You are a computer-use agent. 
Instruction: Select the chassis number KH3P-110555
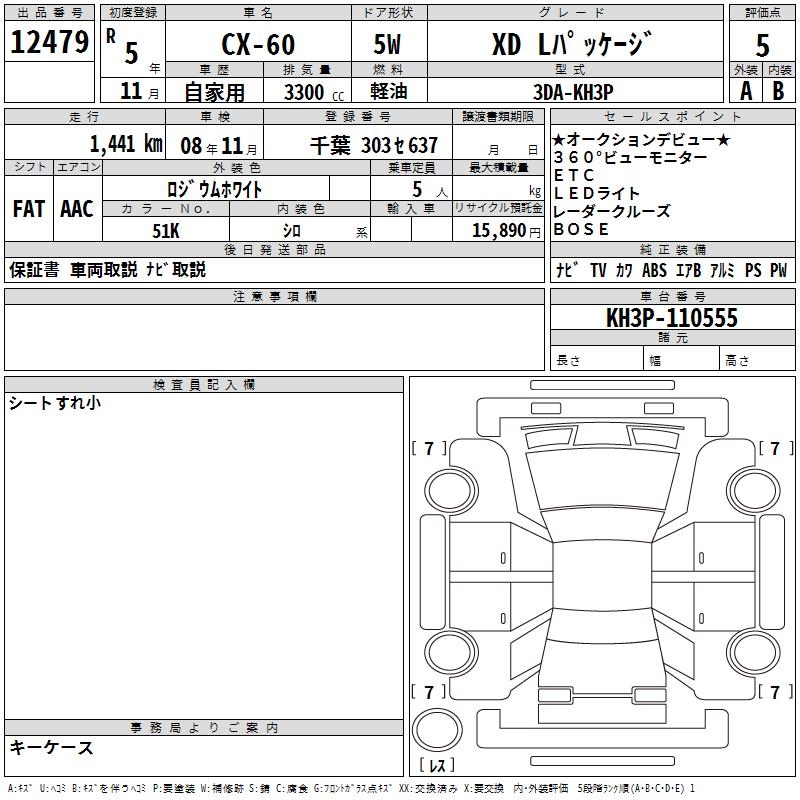672,318
